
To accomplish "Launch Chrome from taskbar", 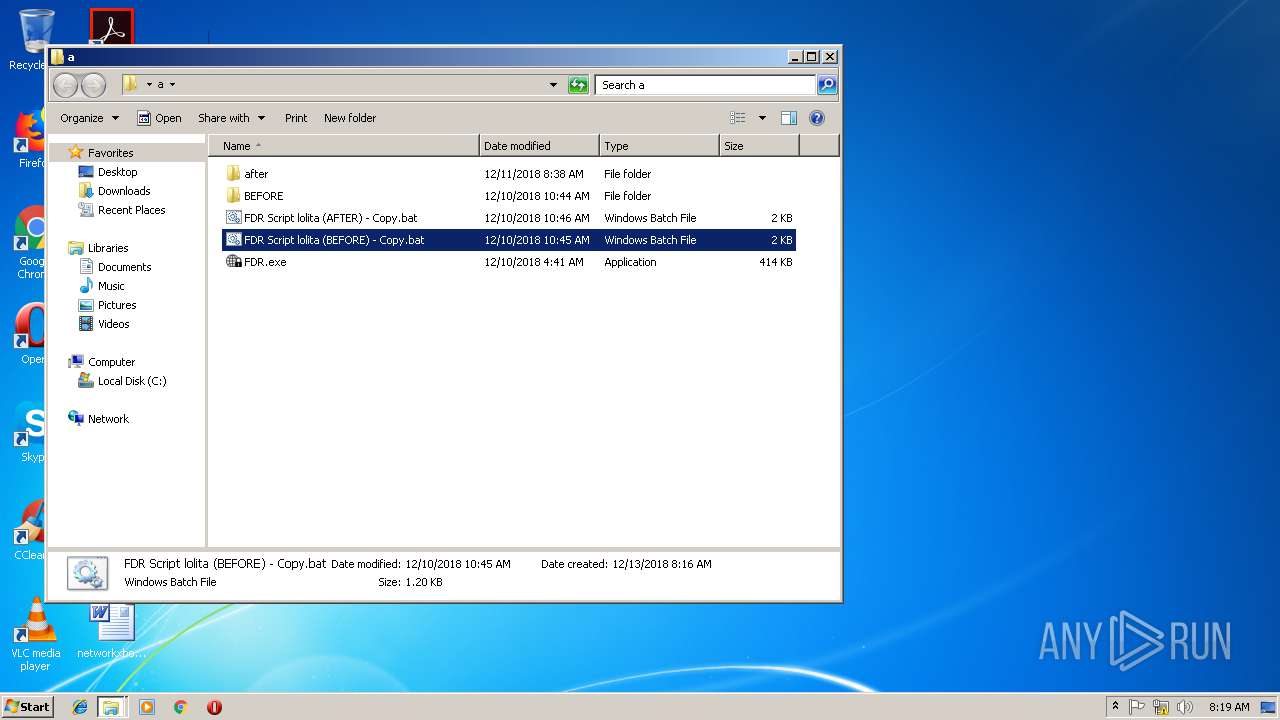I will 181,707.
